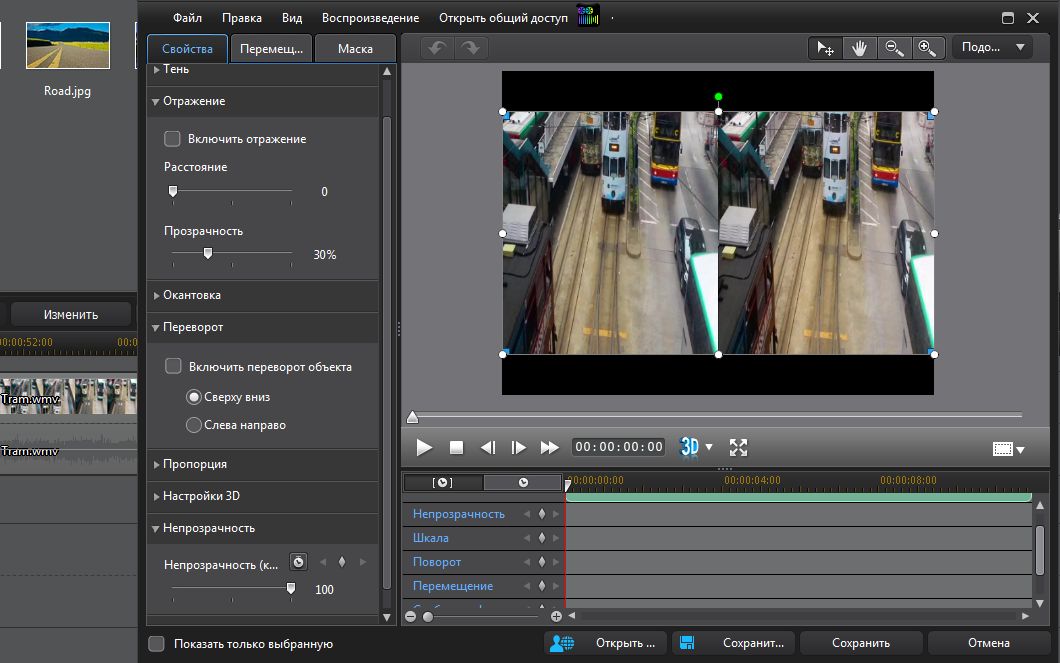Select the 'Слева направо' radio option
Screen dimensions: 1060x663
[x=194, y=425]
